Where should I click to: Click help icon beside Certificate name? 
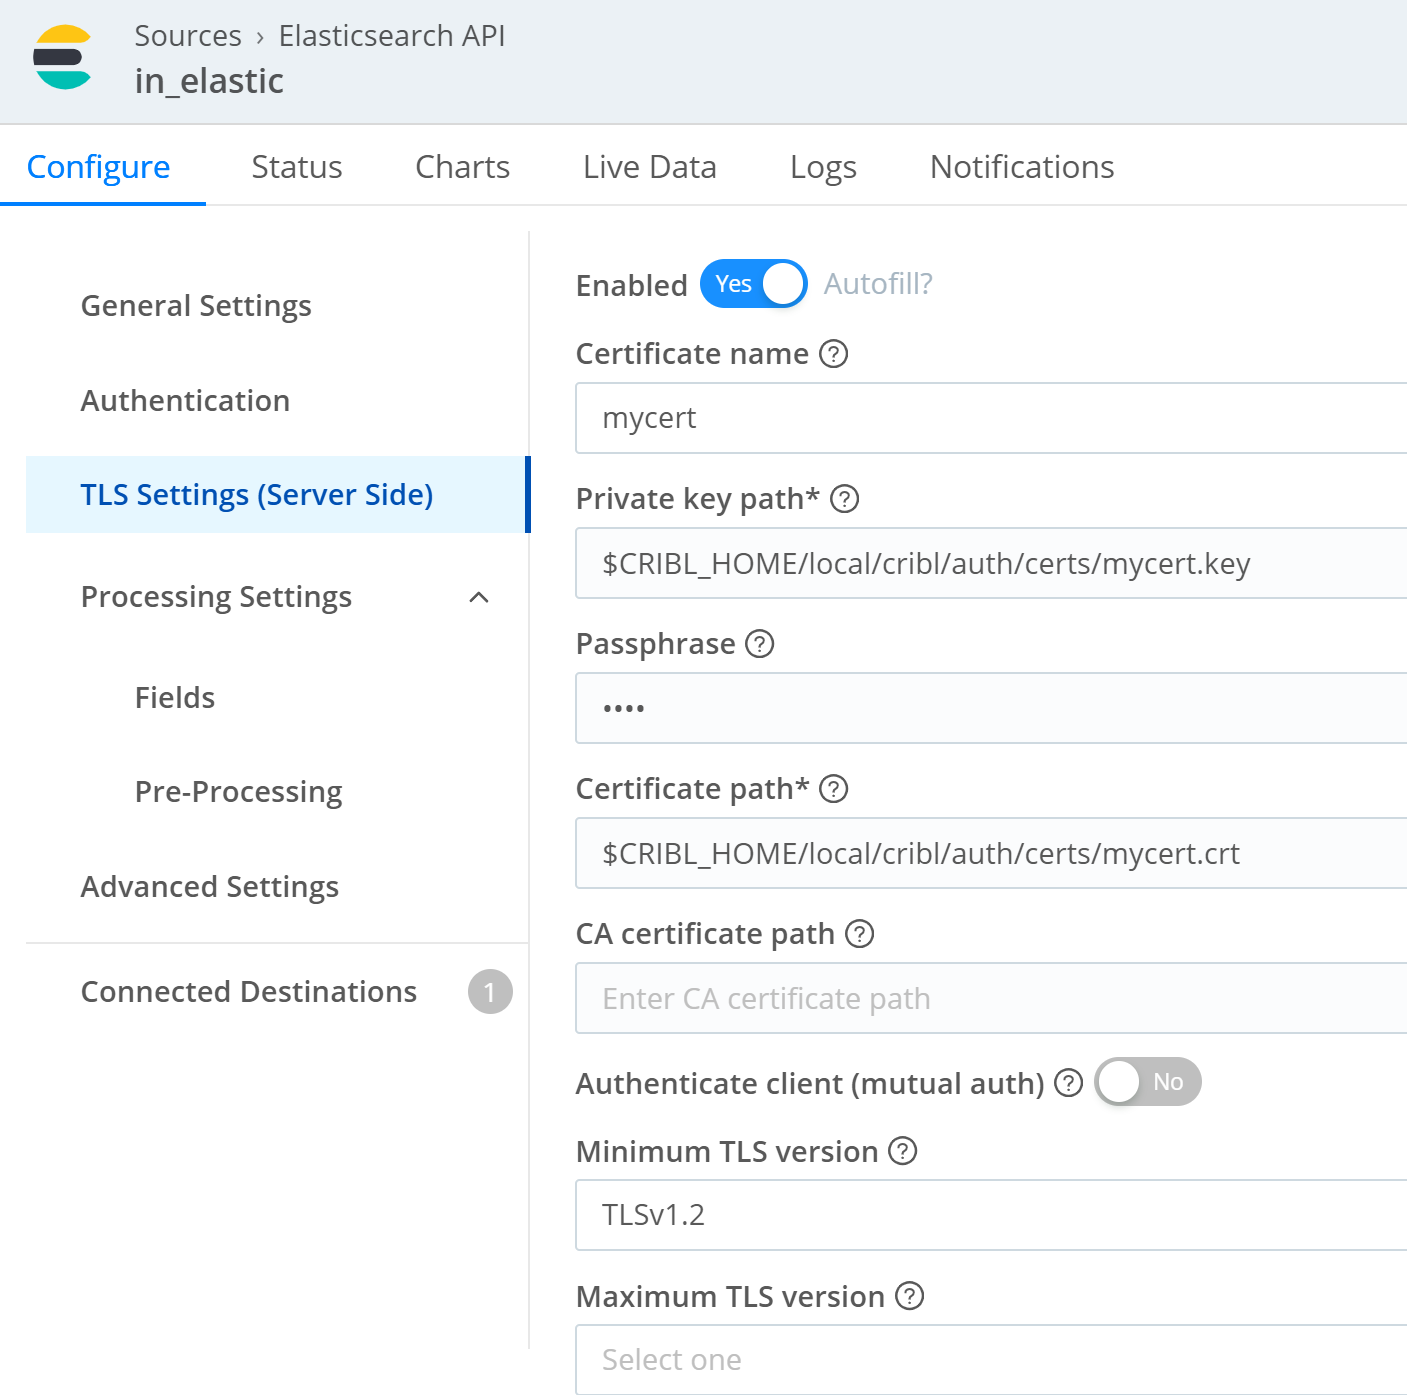pyautogui.click(x=833, y=354)
